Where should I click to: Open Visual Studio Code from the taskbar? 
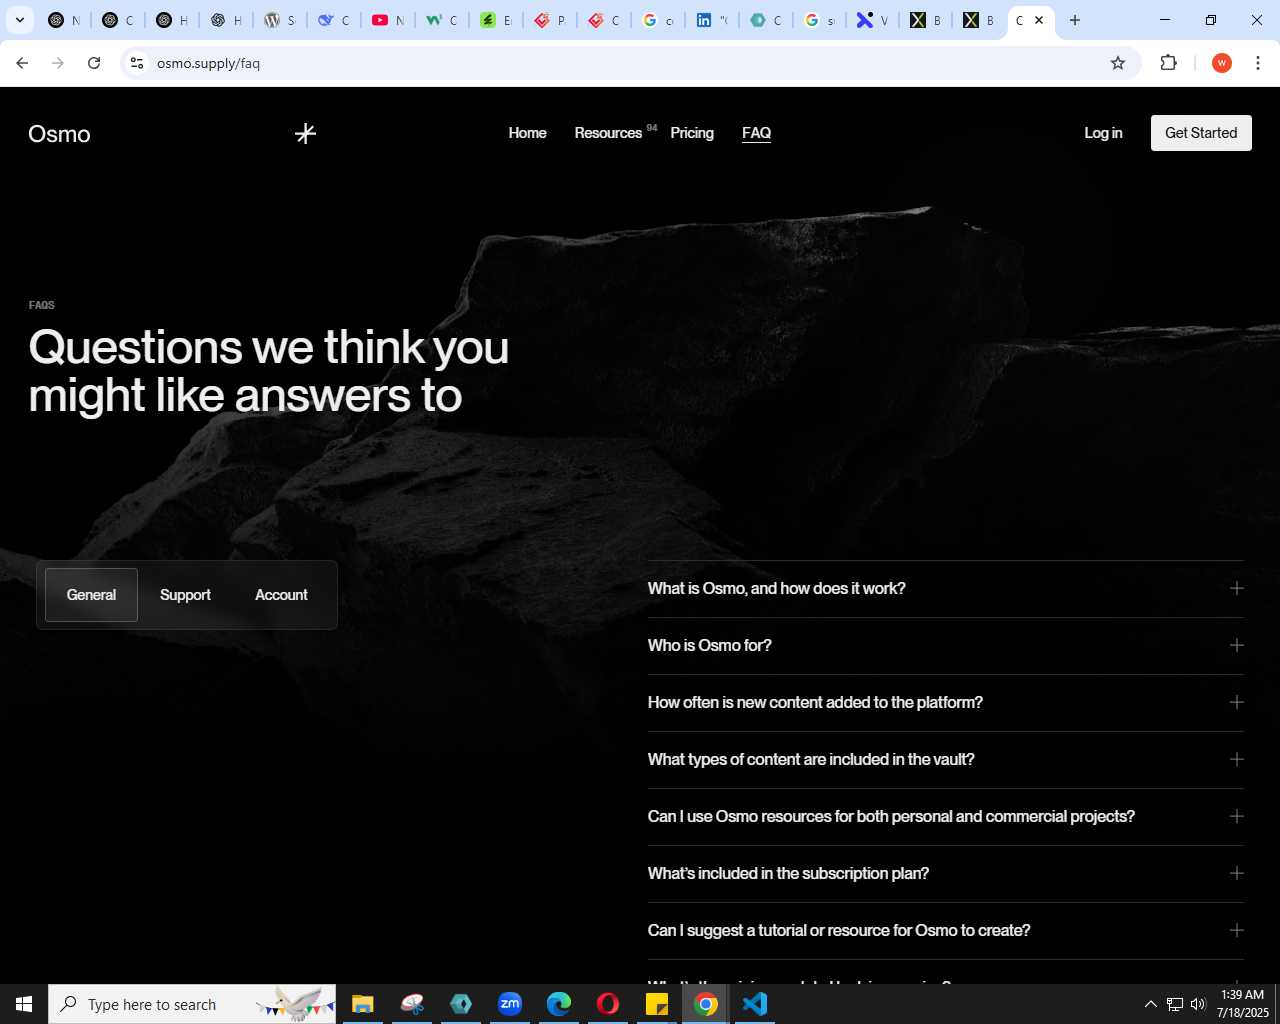tap(755, 1004)
